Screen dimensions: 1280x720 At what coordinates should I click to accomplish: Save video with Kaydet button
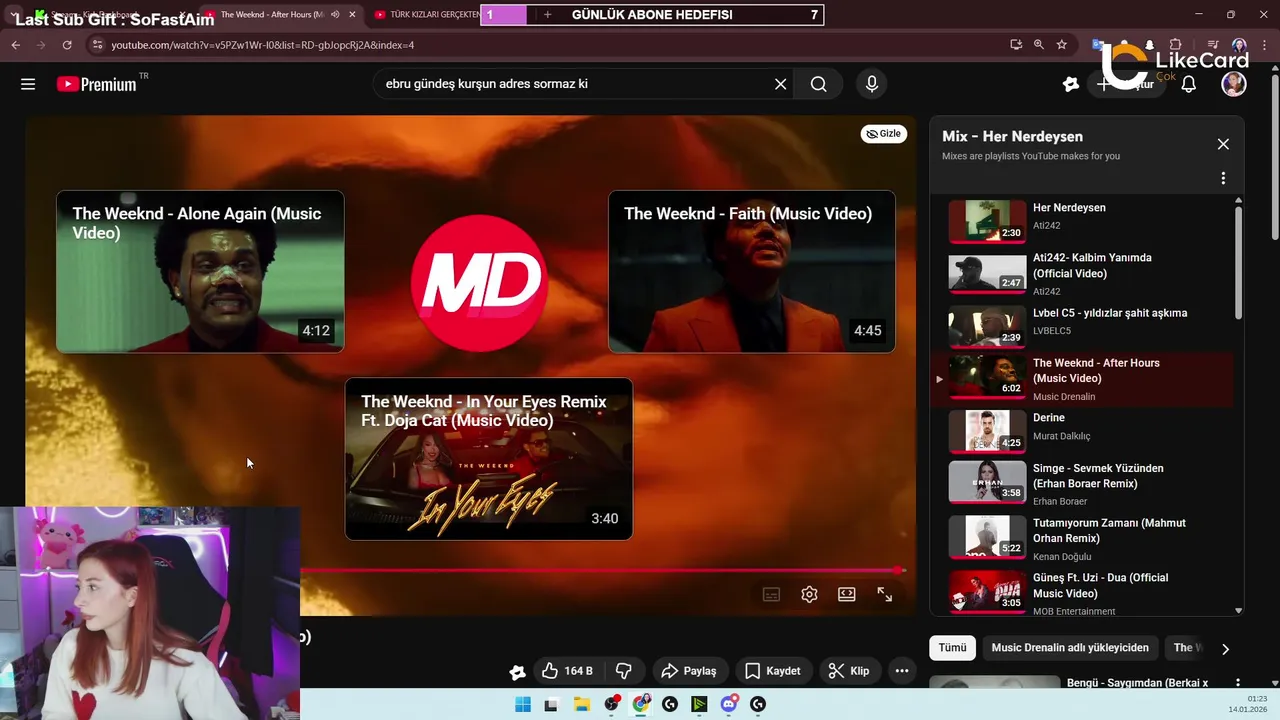tap(772, 671)
